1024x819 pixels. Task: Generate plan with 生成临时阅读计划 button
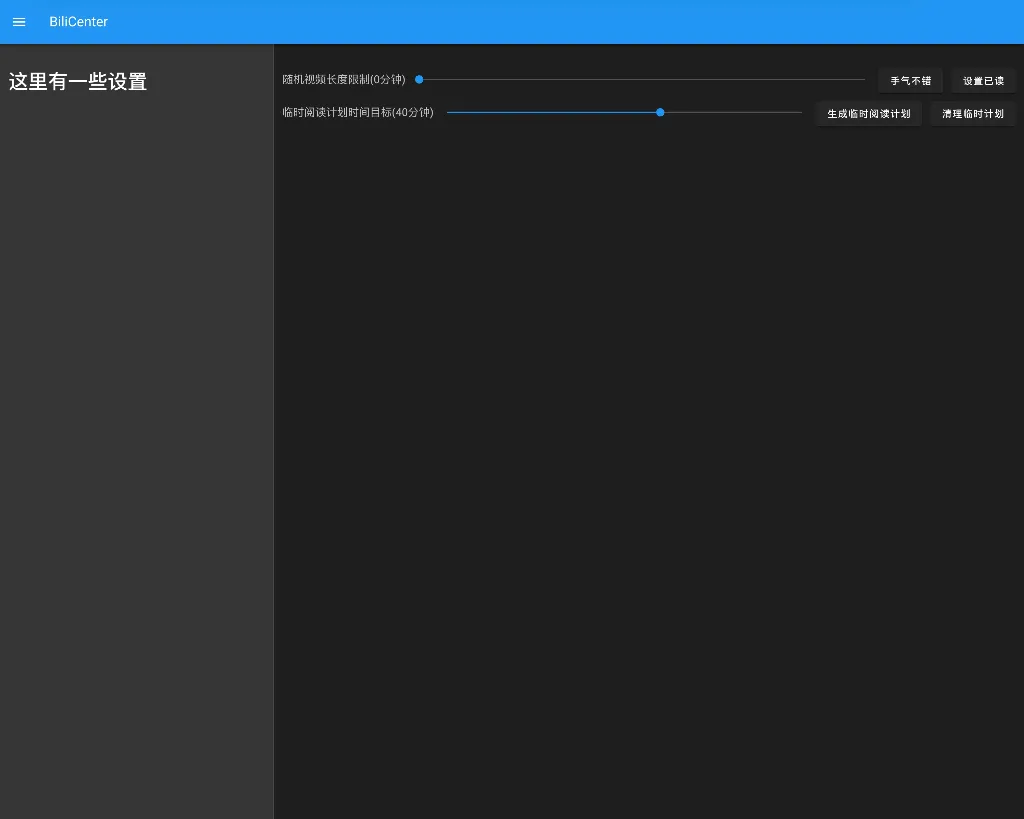tap(868, 114)
